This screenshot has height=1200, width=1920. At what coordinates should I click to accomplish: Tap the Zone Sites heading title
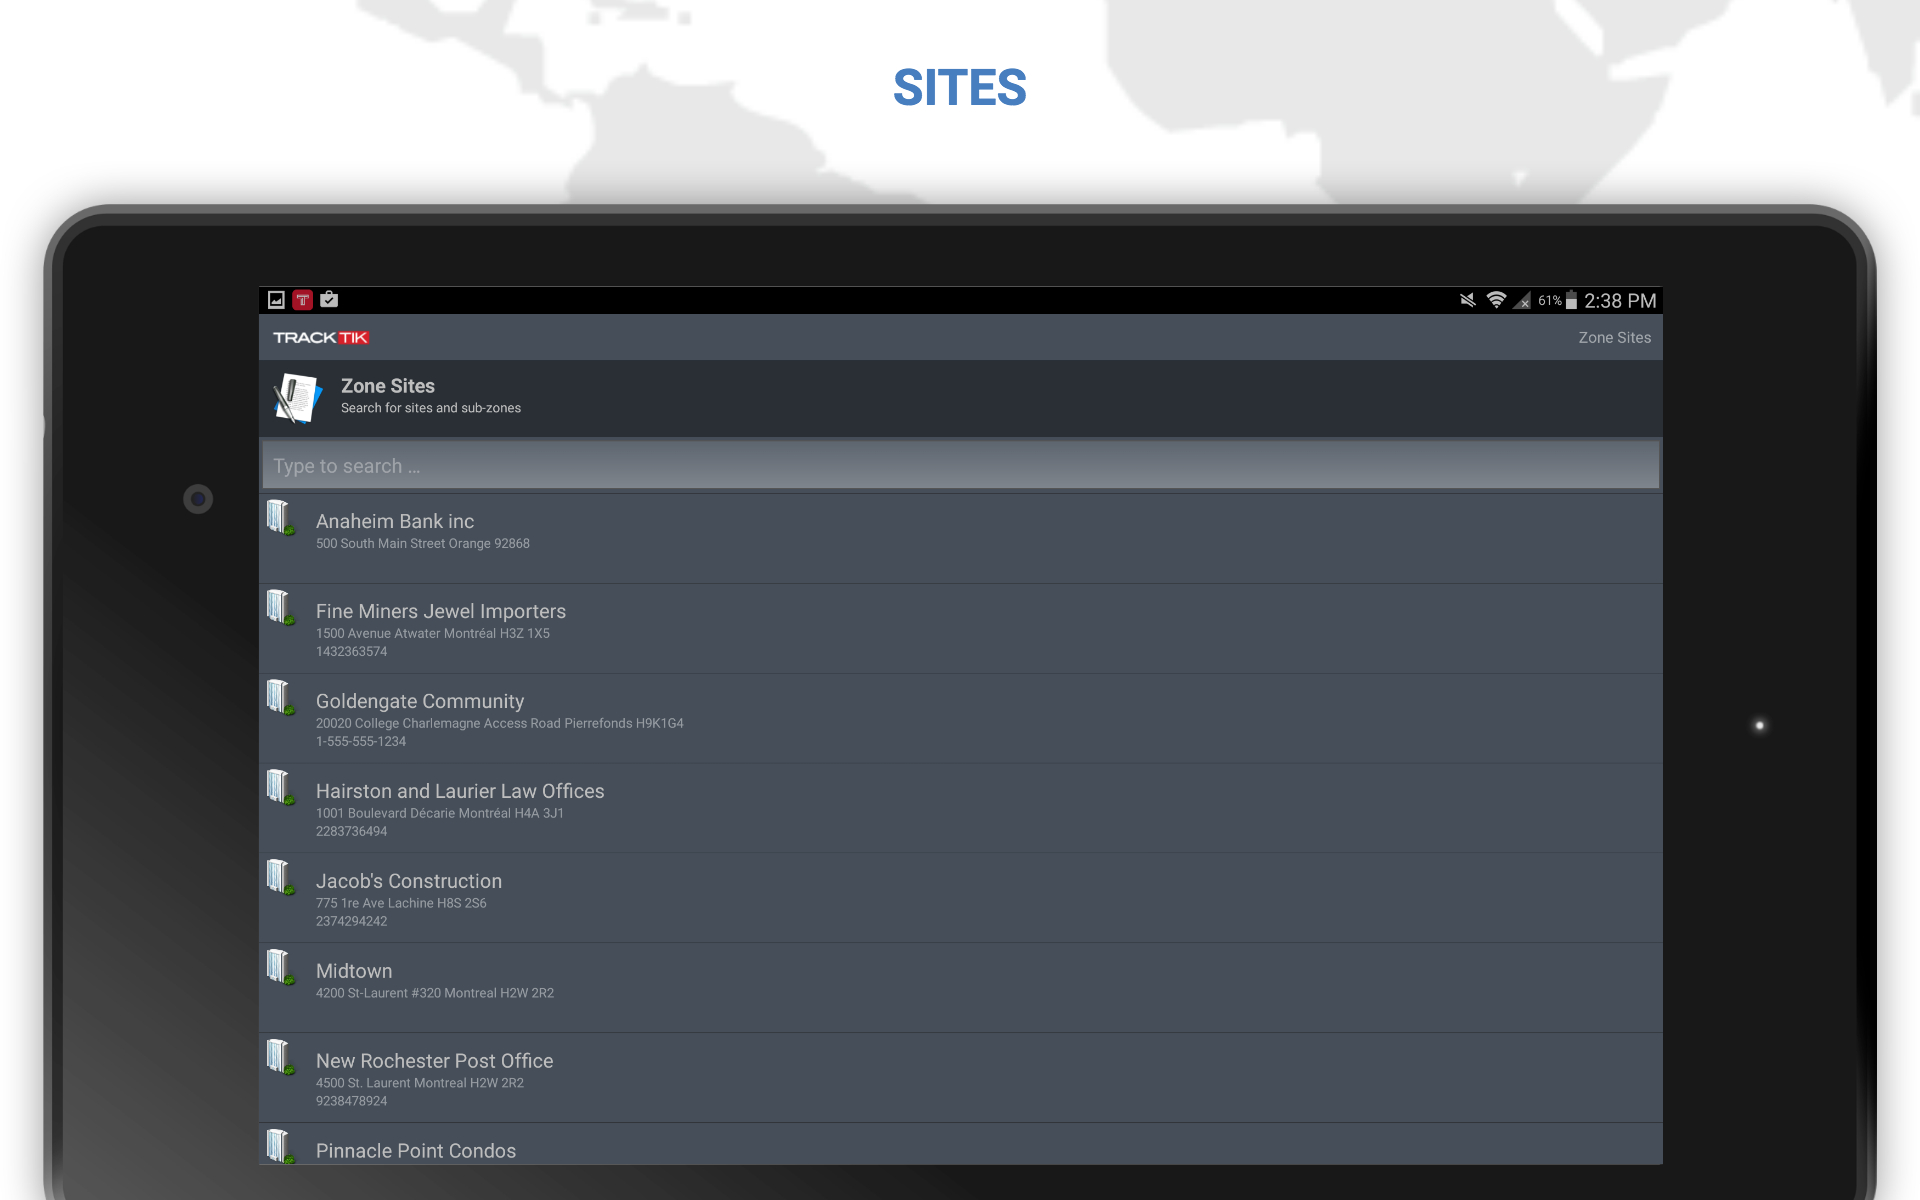coord(388,386)
